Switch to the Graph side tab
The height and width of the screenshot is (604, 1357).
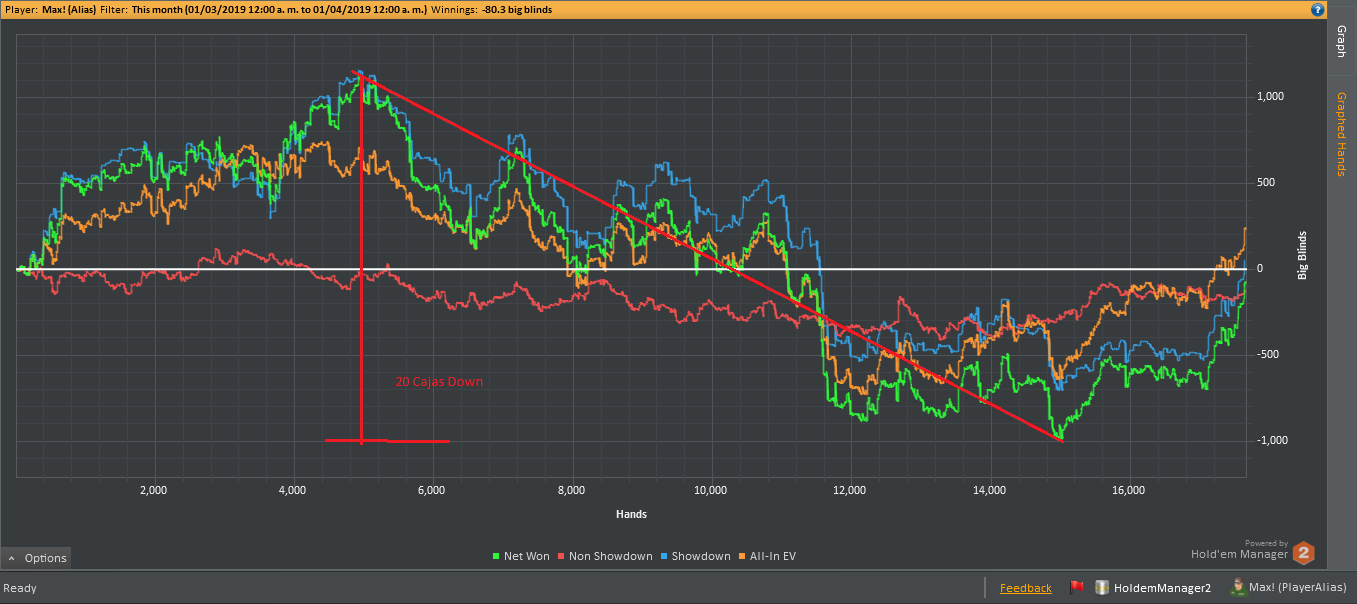tap(1341, 42)
